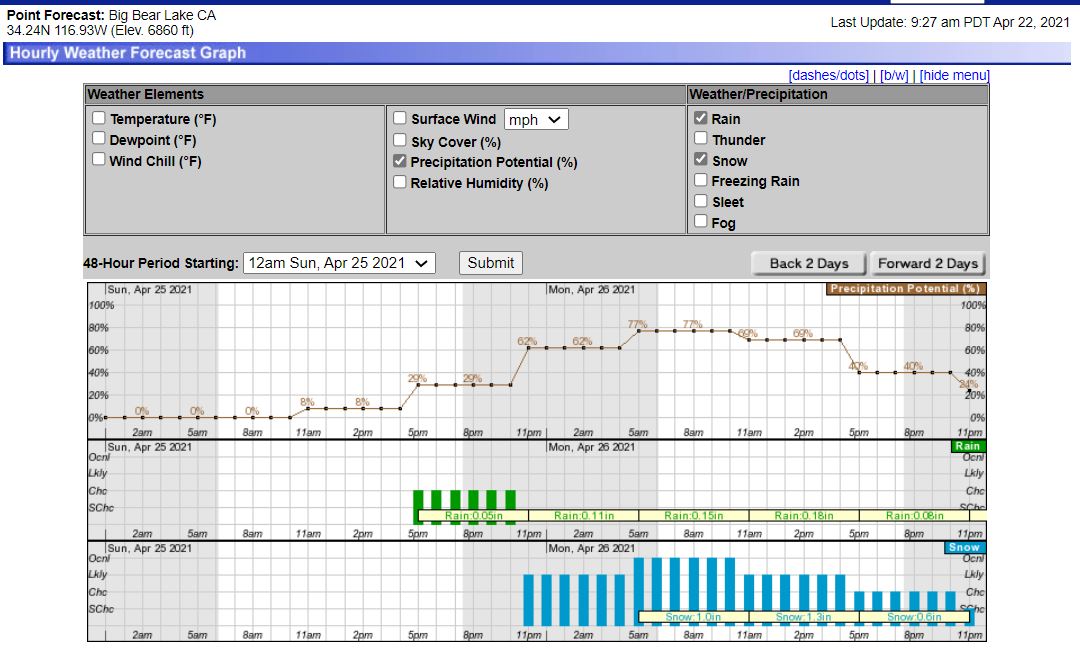The height and width of the screenshot is (648, 1080).
Task: Enable the Thunder checkbox
Action: 701,139
